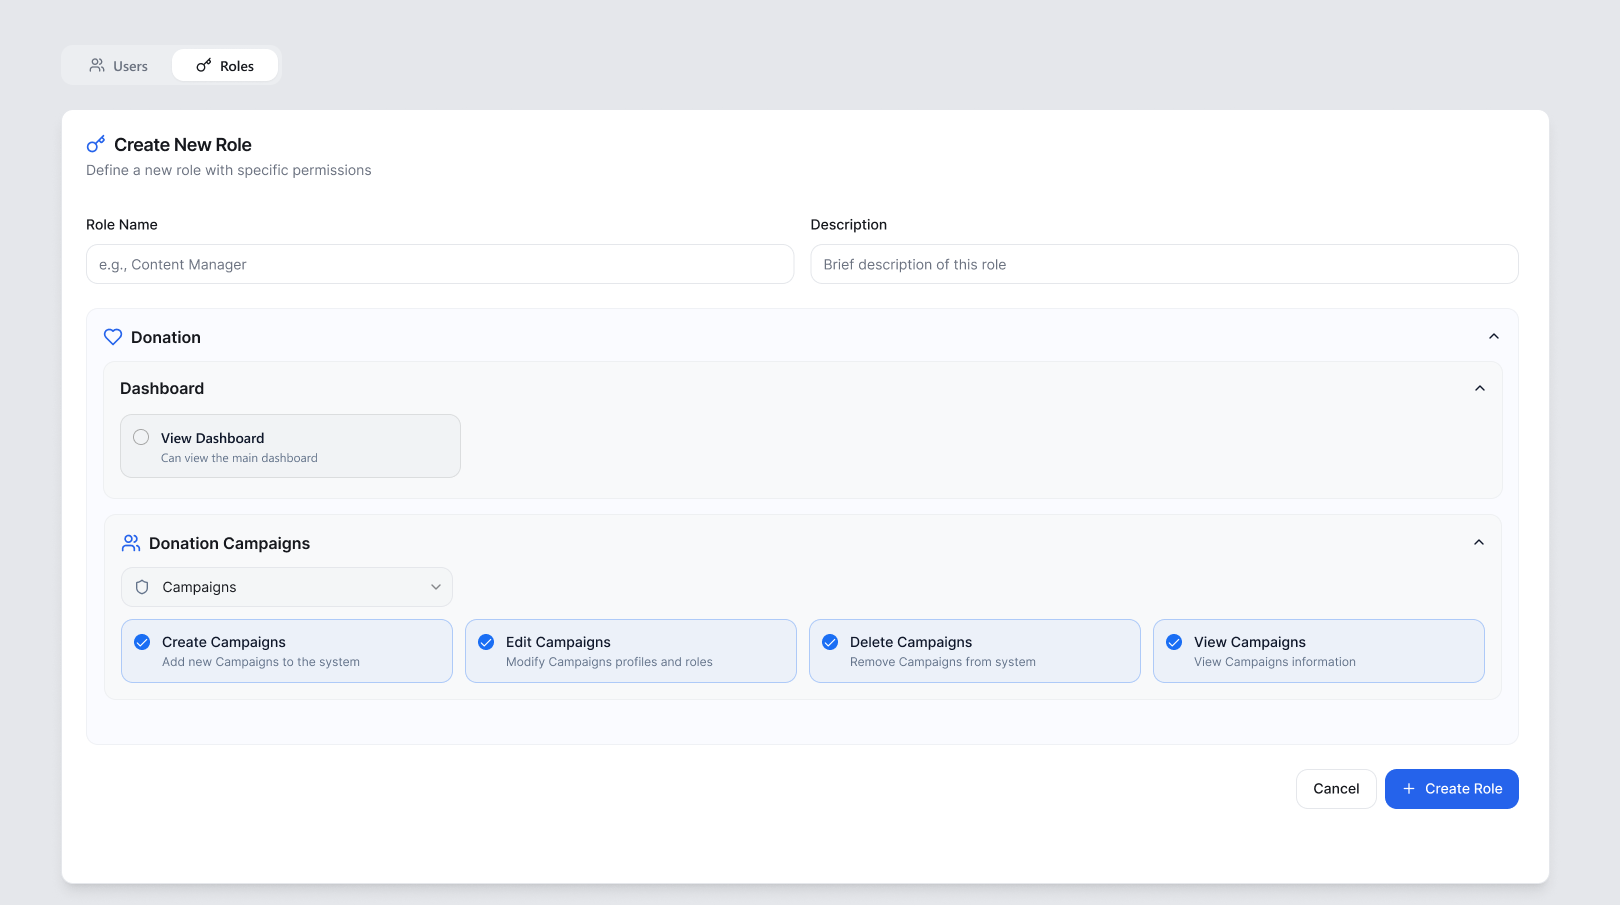Image resolution: width=1620 pixels, height=906 pixels.
Task: Open the Campaigns dropdown
Action: pos(287,587)
